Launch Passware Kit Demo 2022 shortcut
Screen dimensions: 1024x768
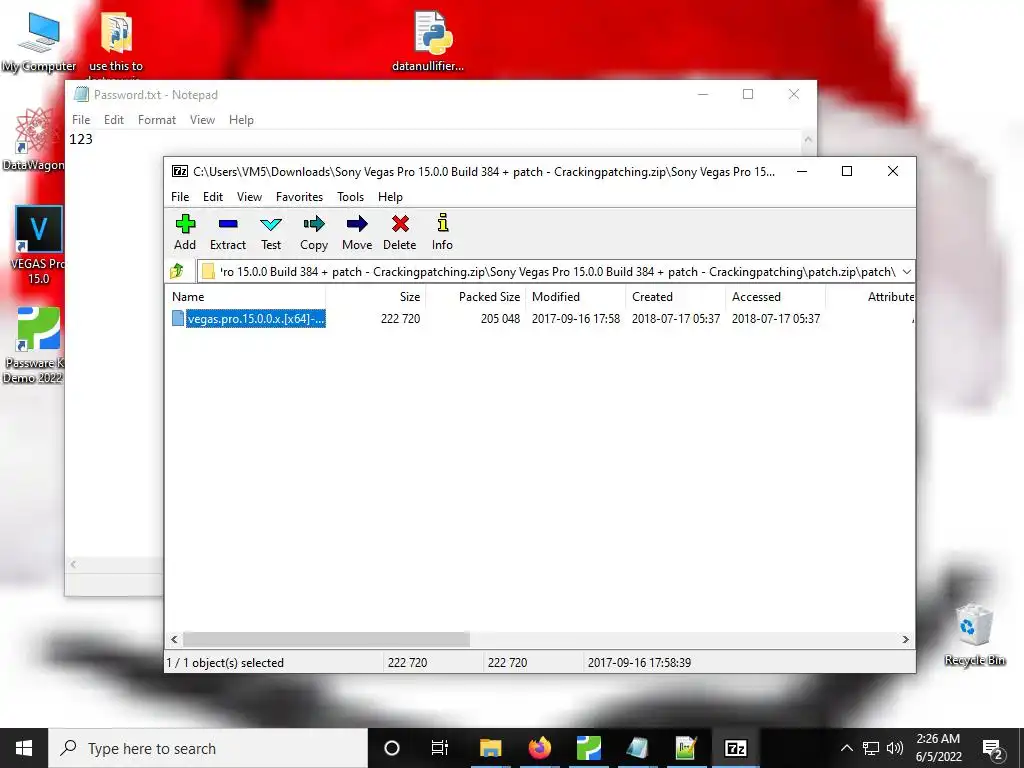[33, 345]
